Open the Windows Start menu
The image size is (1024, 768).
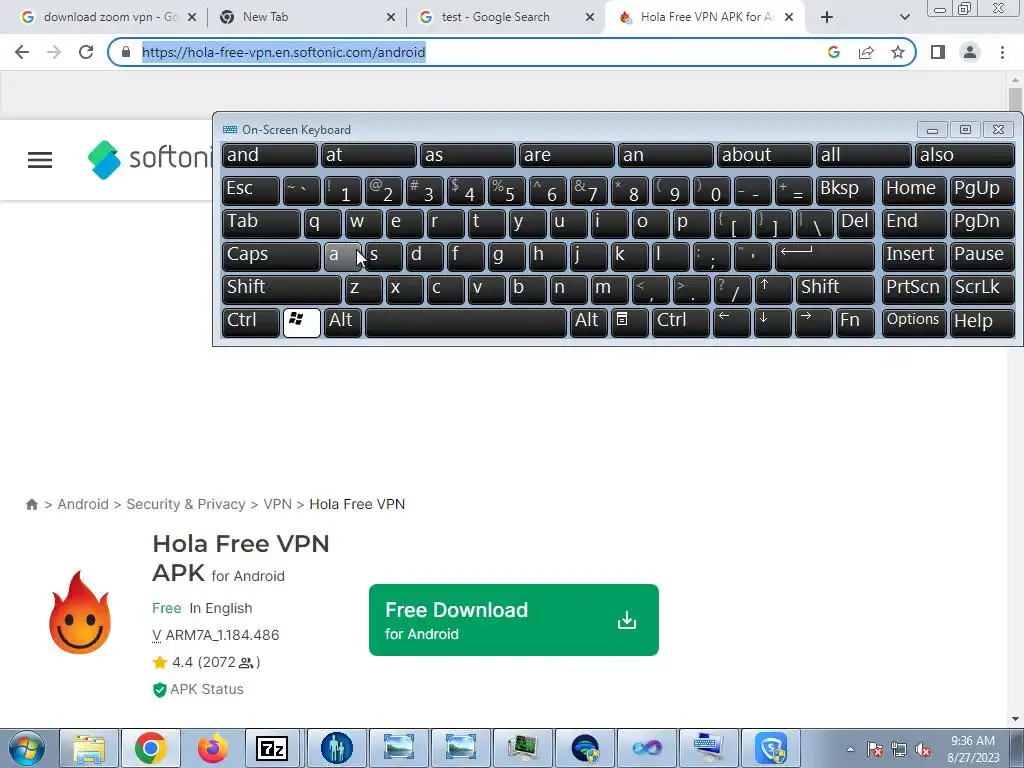[26, 748]
